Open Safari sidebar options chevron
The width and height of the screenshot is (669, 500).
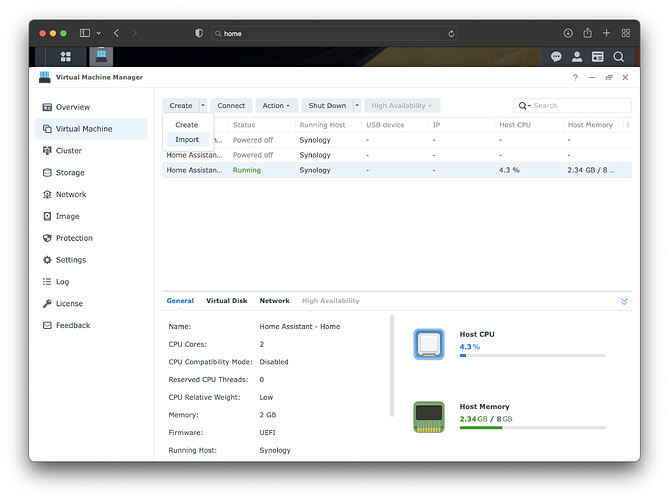pyautogui.click(x=99, y=33)
